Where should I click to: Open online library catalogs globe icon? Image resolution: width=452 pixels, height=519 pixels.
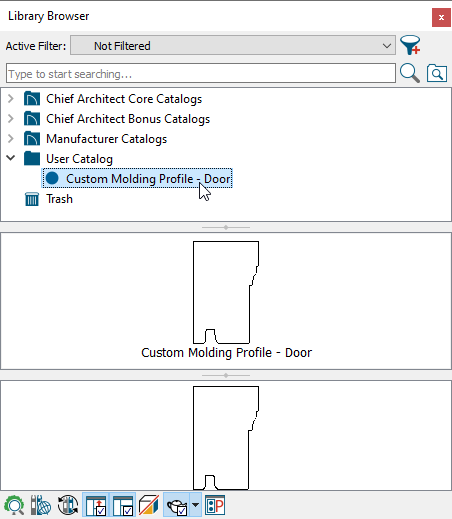coord(41,505)
